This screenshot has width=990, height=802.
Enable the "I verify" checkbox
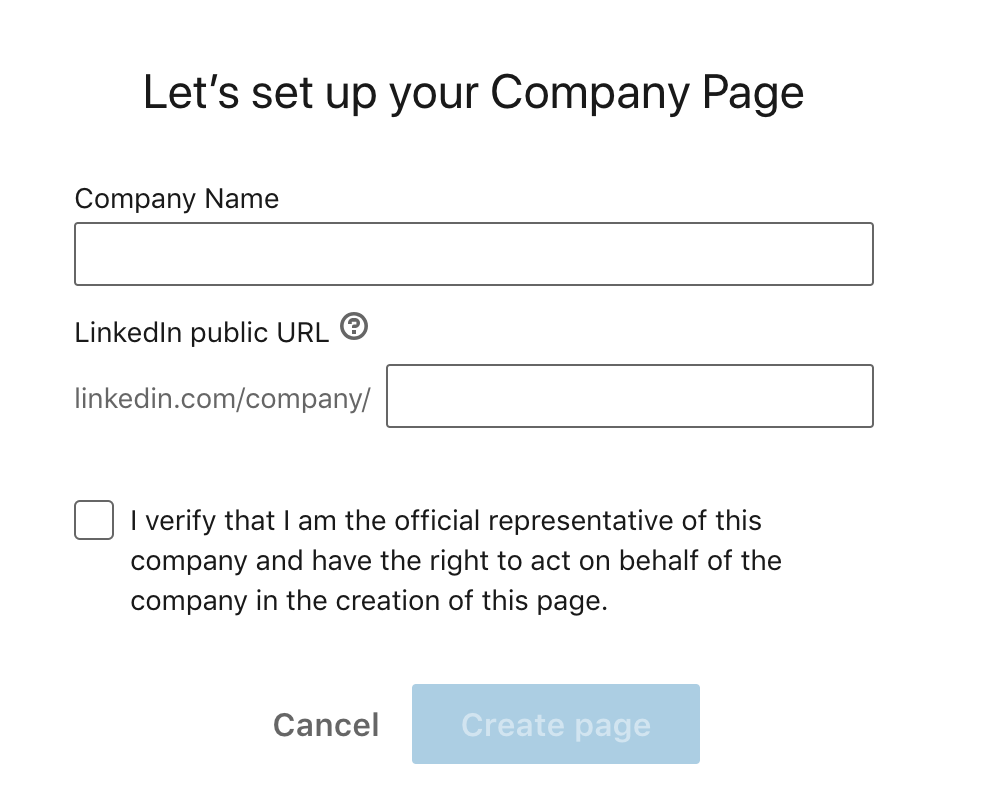coord(94,520)
